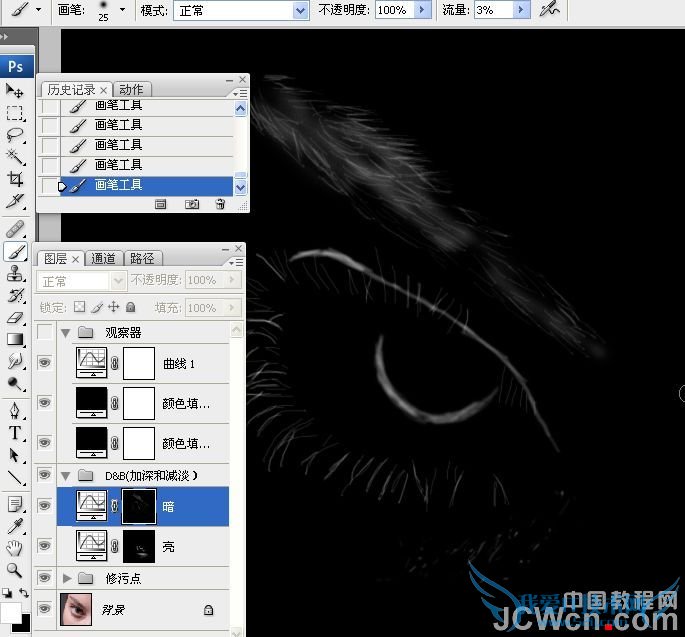This screenshot has height=637, width=685.
Task: Select the Move tool
Action: [x=14, y=91]
